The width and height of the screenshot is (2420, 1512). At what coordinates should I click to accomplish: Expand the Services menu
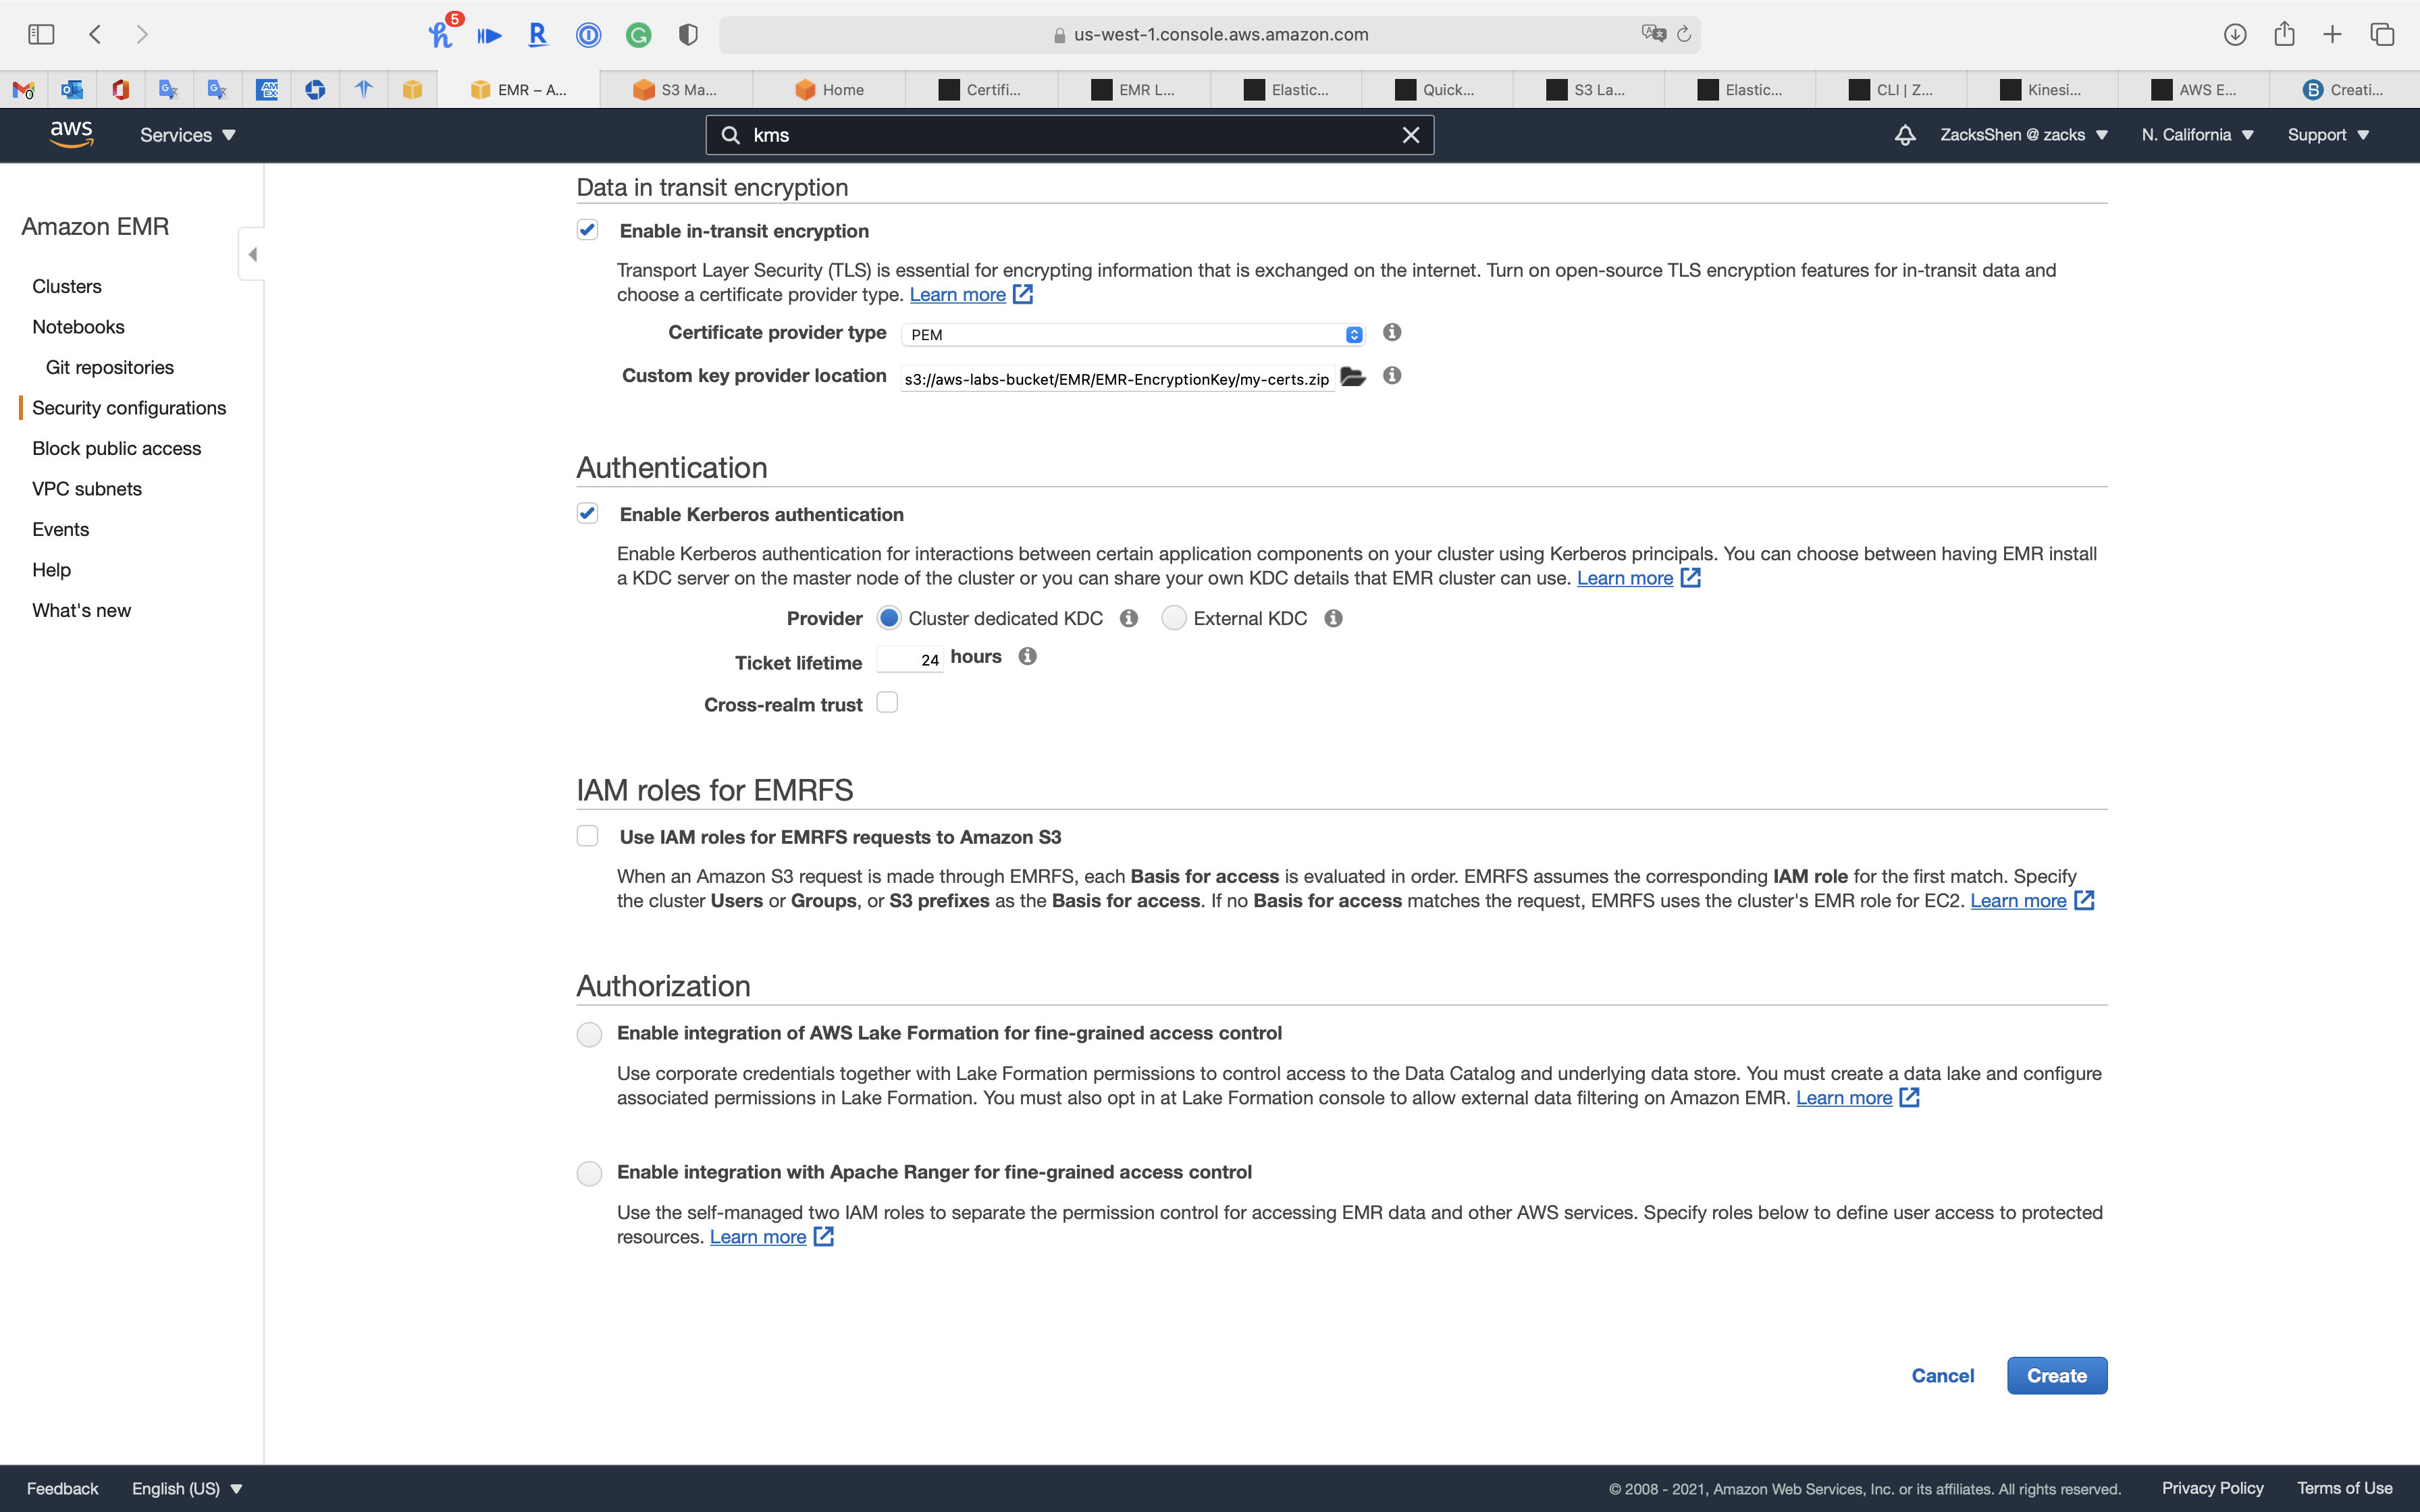[187, 135]
